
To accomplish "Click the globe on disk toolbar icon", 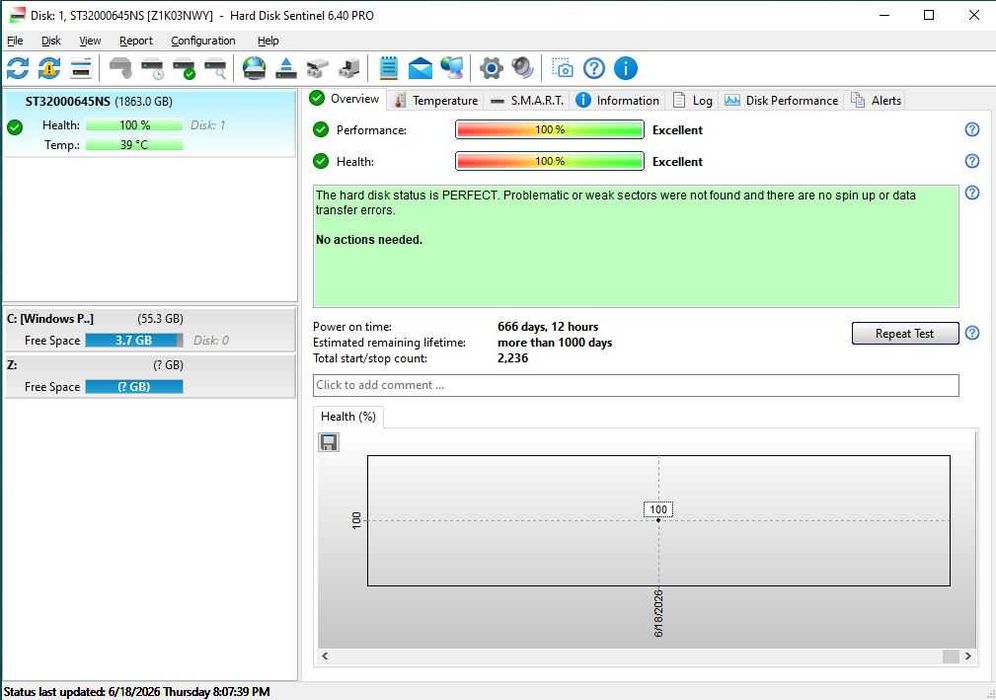I will tap(254, 69).
